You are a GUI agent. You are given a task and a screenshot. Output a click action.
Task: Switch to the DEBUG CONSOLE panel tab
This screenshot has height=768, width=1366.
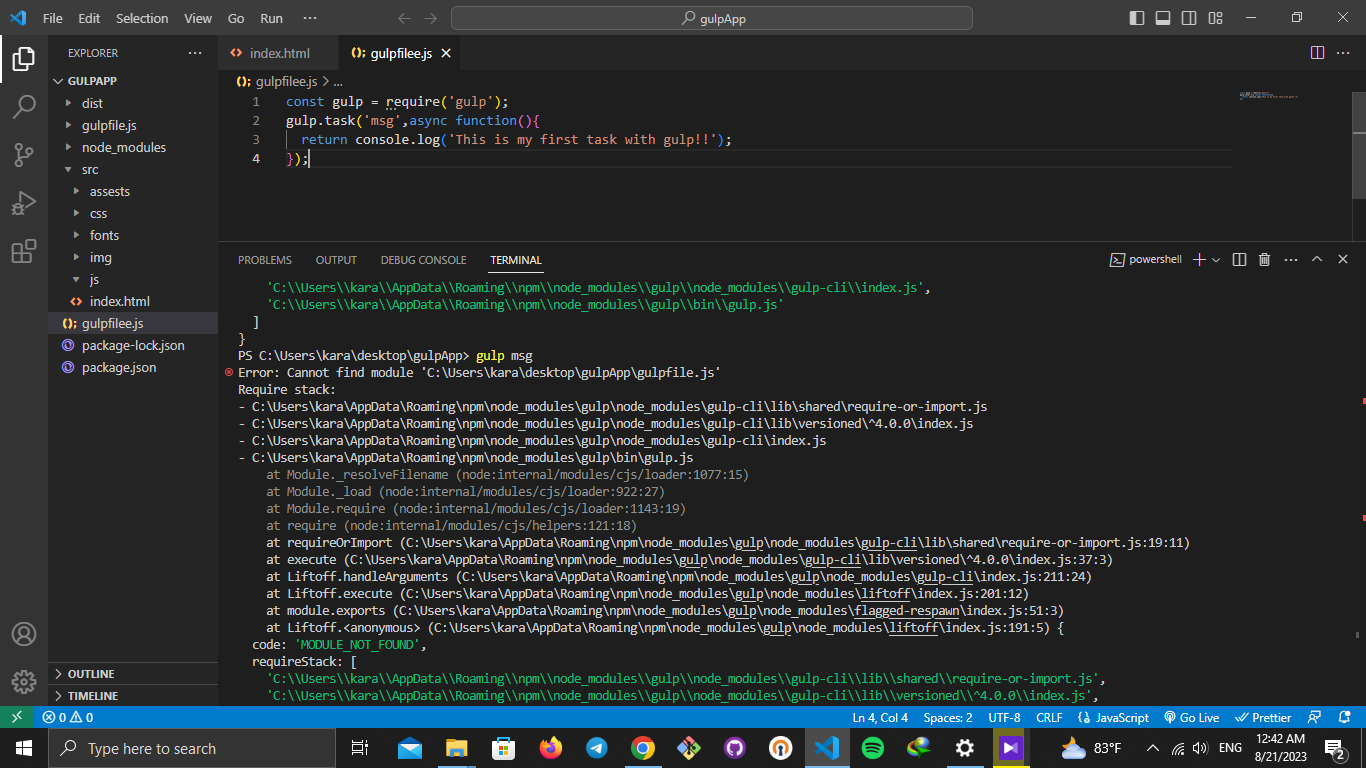click(x=423, y=260)
